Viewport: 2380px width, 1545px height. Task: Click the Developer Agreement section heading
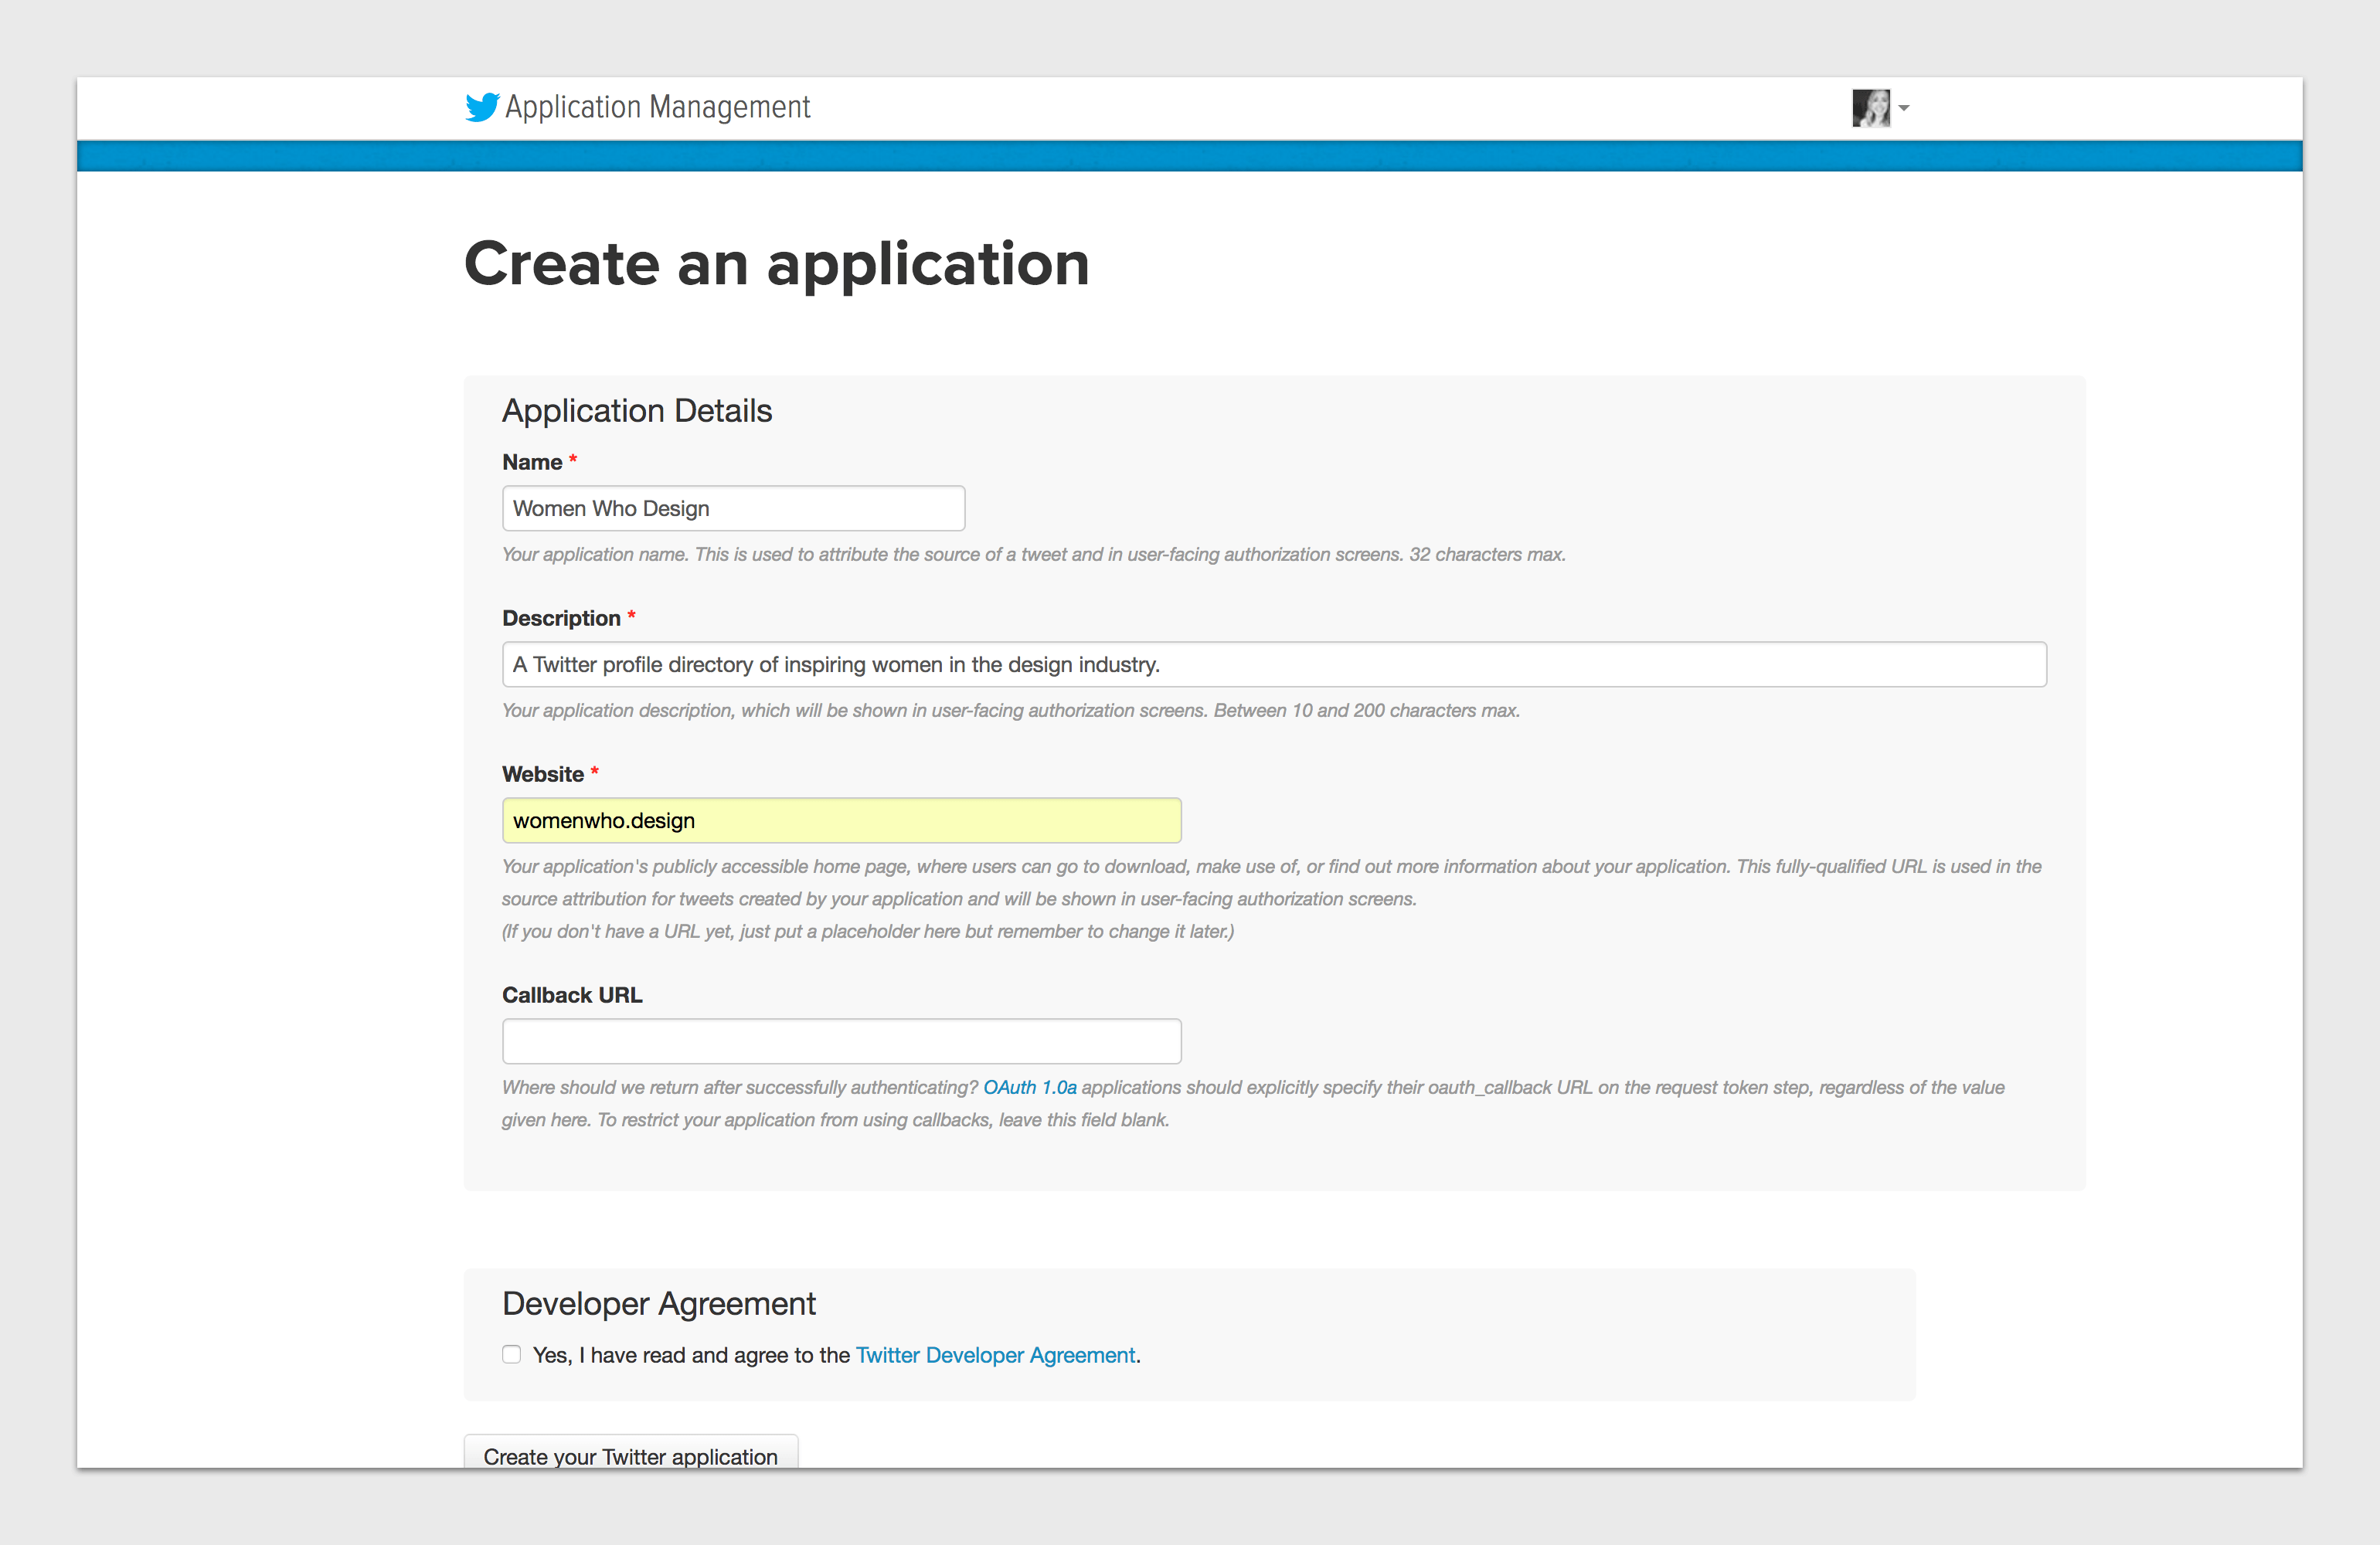click(x=659, y=1304)
